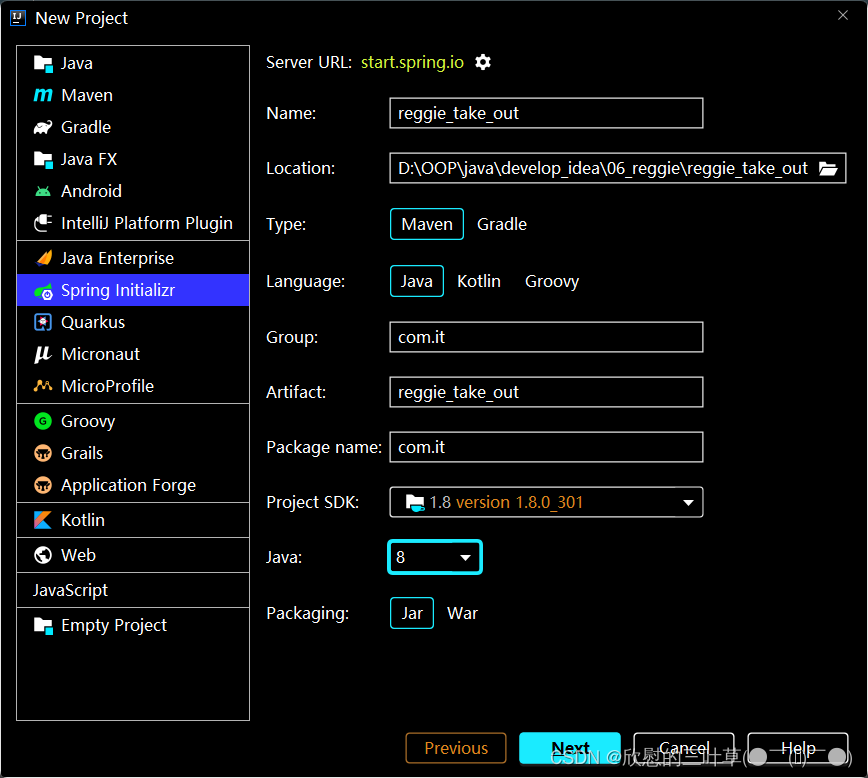
Task: Select Spring Initializr generator
Action: click(133, 290)
